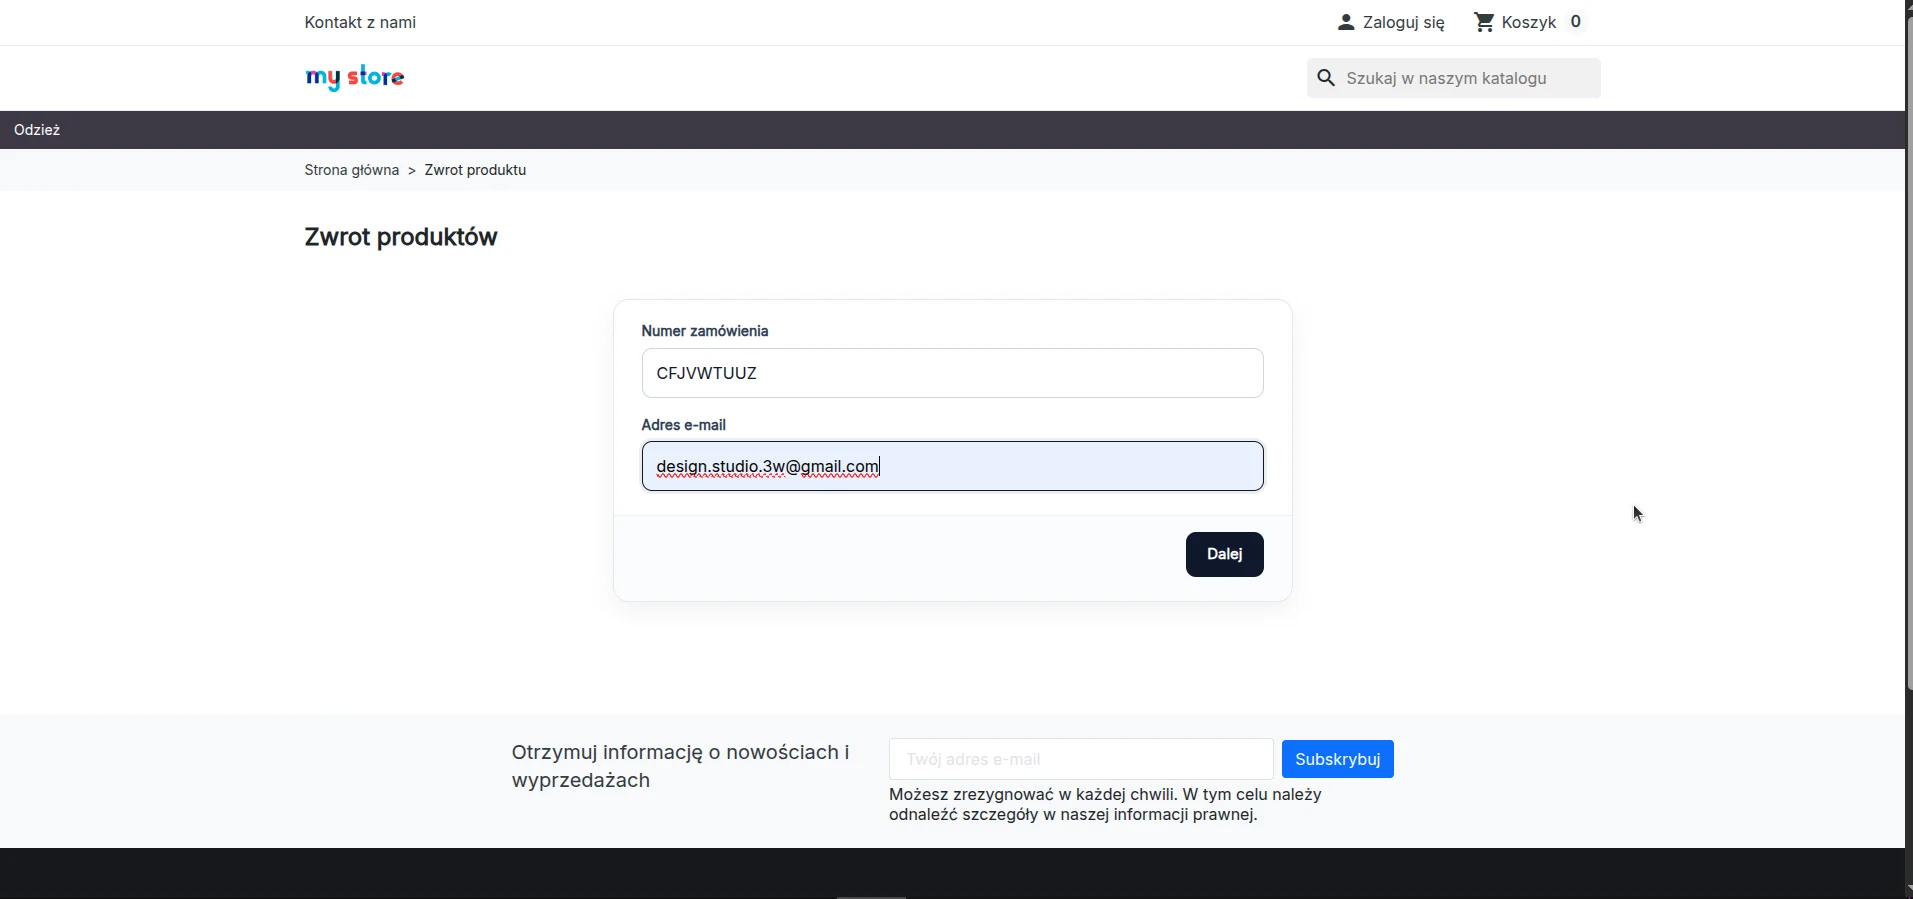Open the Koszyk cart link

pyautogui.click(x=1529, y=22)
